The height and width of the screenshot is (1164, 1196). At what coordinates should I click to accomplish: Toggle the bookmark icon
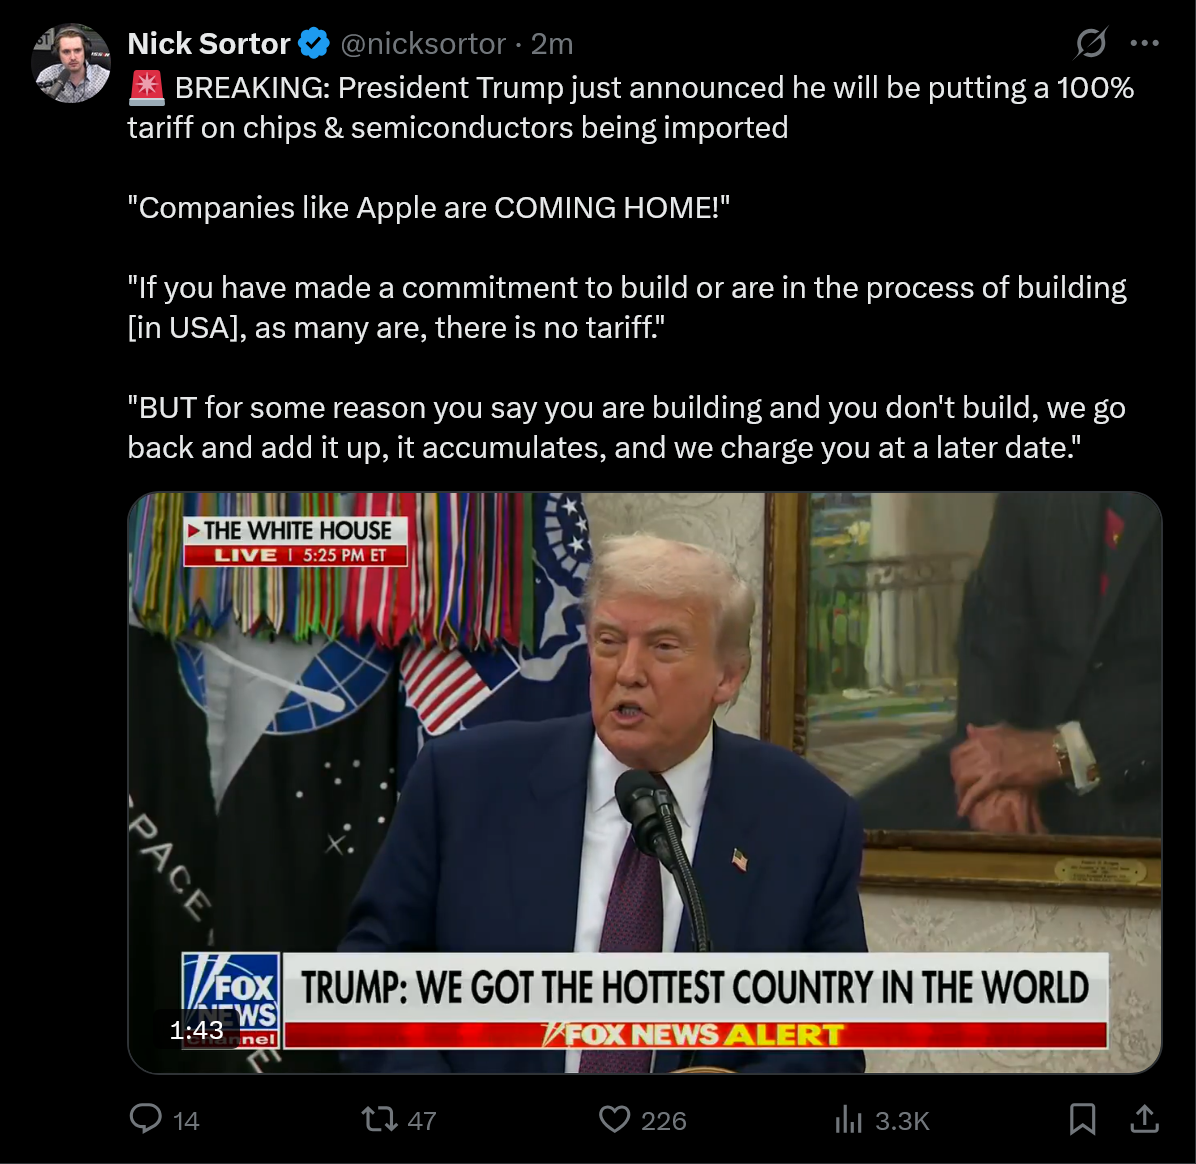click(x=1082, y=1119)
